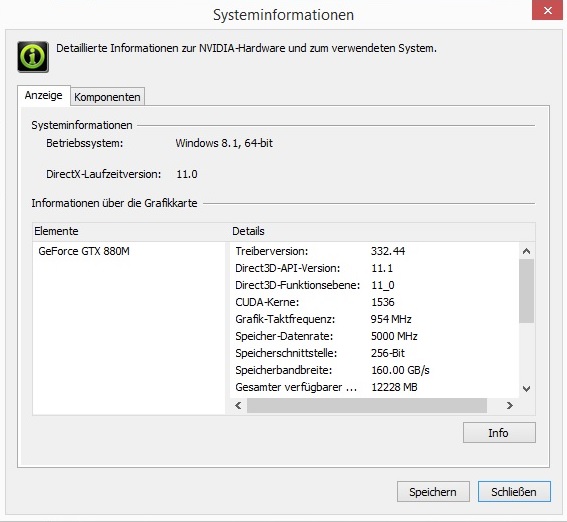Select the Gesamter verfügbarer 12228 MB row
Screen dimensions: 567x522
[374, 387]
